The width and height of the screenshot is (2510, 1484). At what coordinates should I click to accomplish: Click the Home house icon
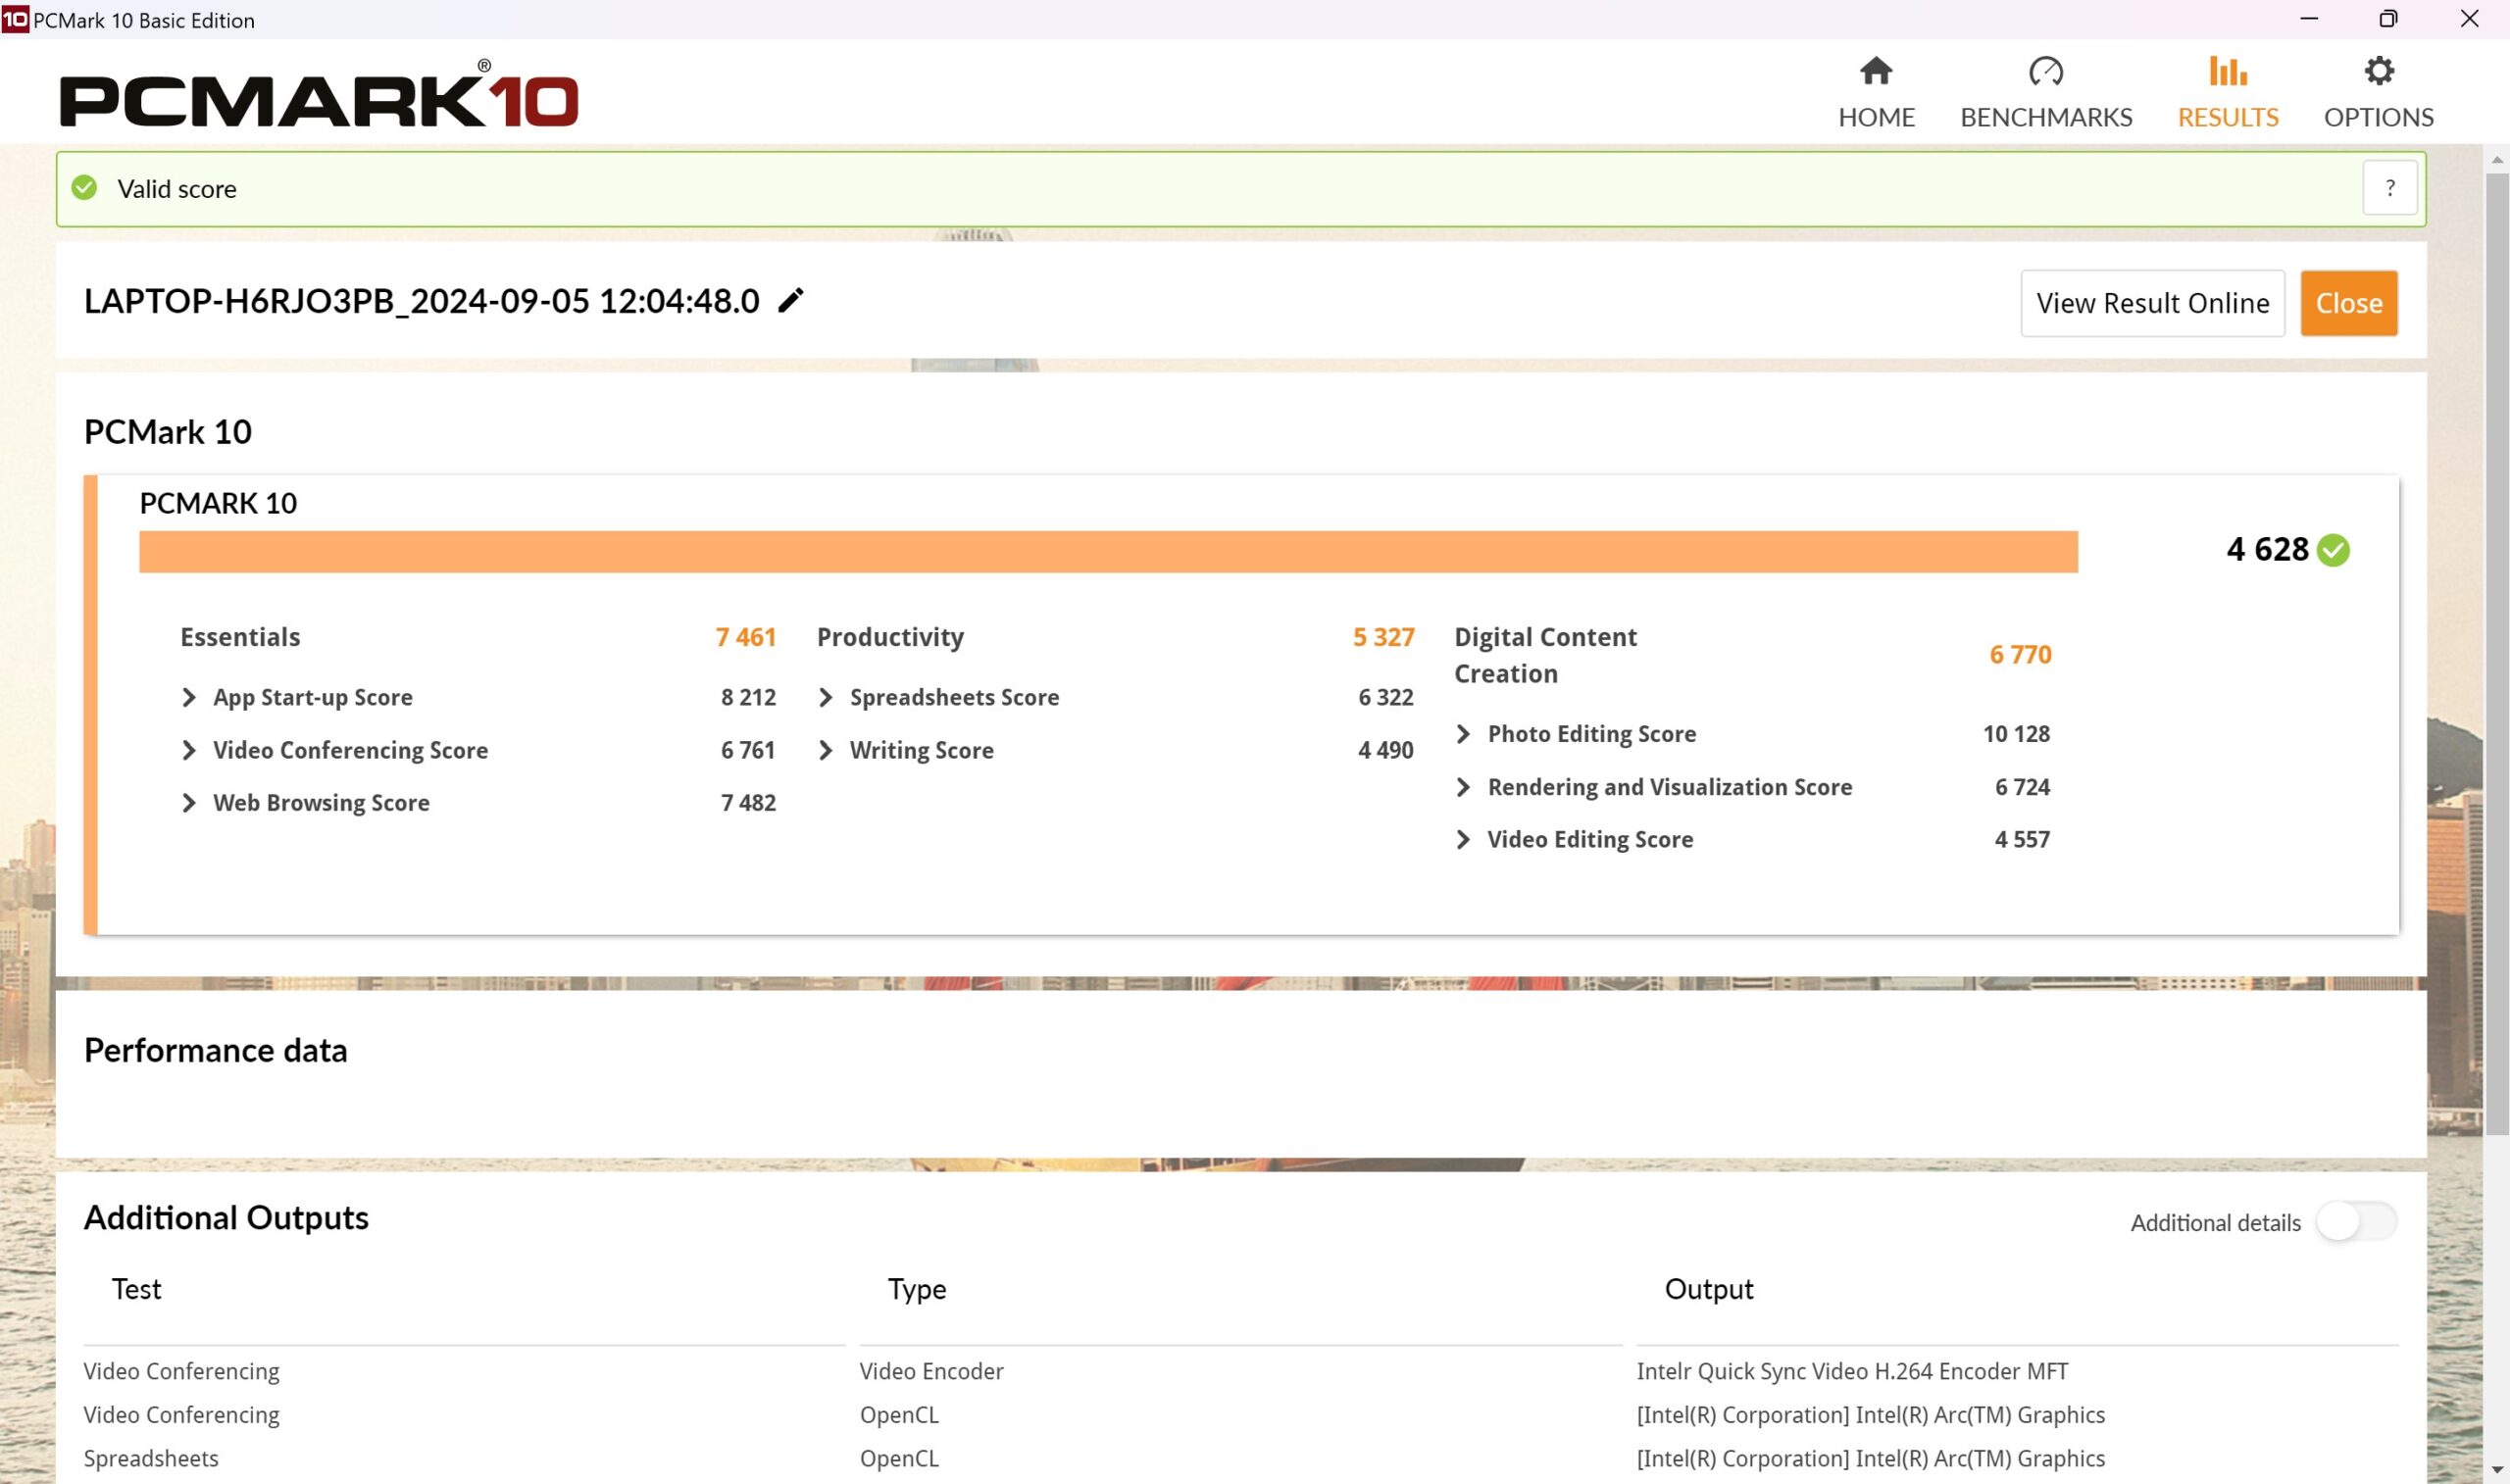click(x=1875, y=71)
